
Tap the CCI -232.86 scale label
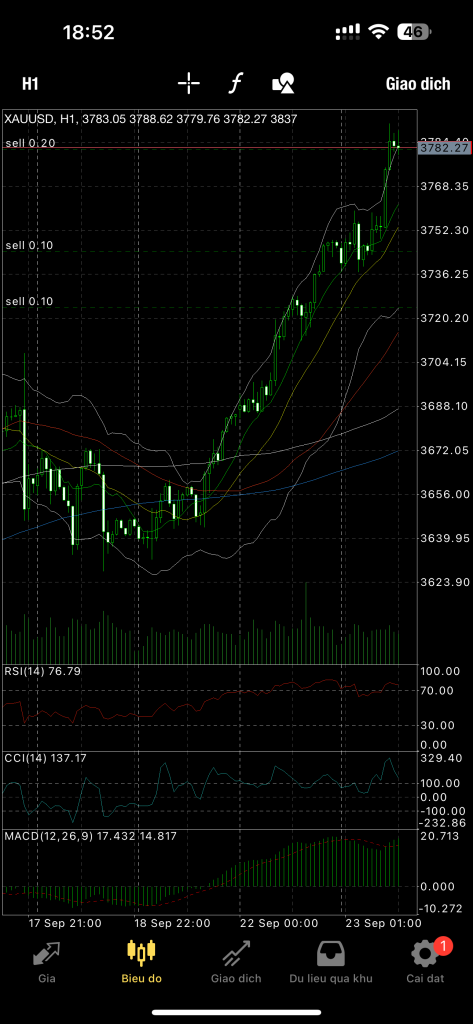tap(444, 823)
